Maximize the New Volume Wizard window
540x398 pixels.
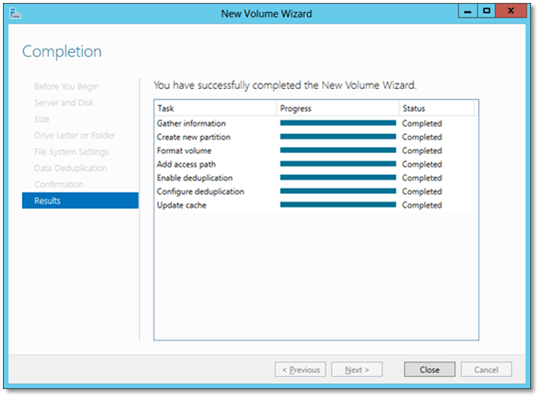pos(486,11)
